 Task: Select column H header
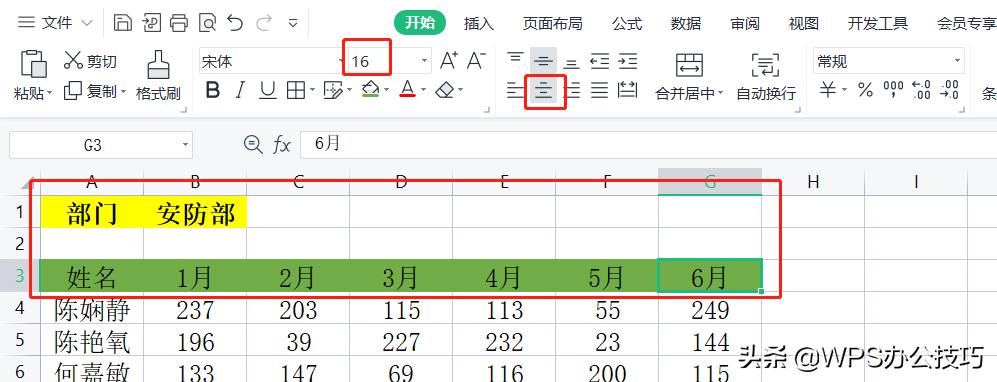click(813, 182)
